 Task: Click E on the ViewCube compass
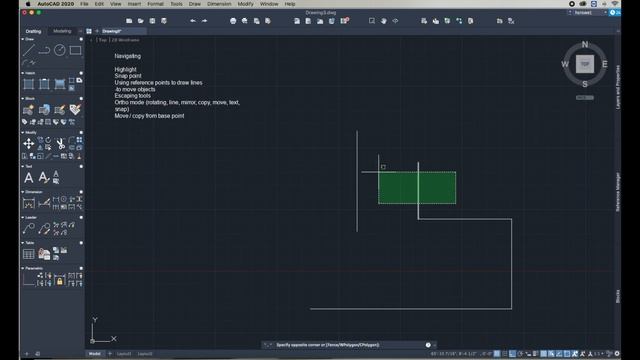click(x=604, y=64)
